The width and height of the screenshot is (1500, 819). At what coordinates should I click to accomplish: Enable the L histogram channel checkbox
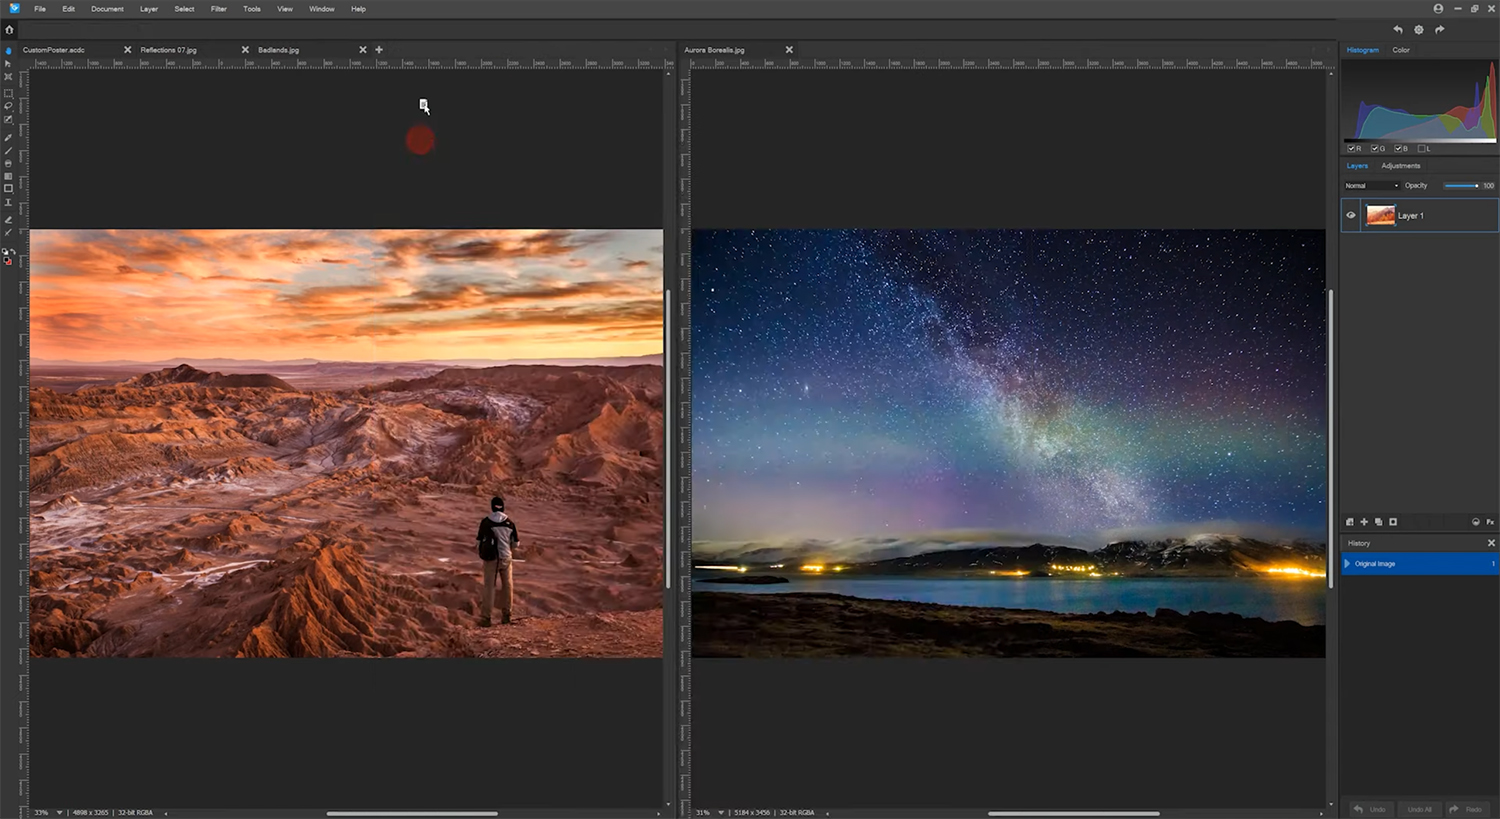click(1422, 148)
